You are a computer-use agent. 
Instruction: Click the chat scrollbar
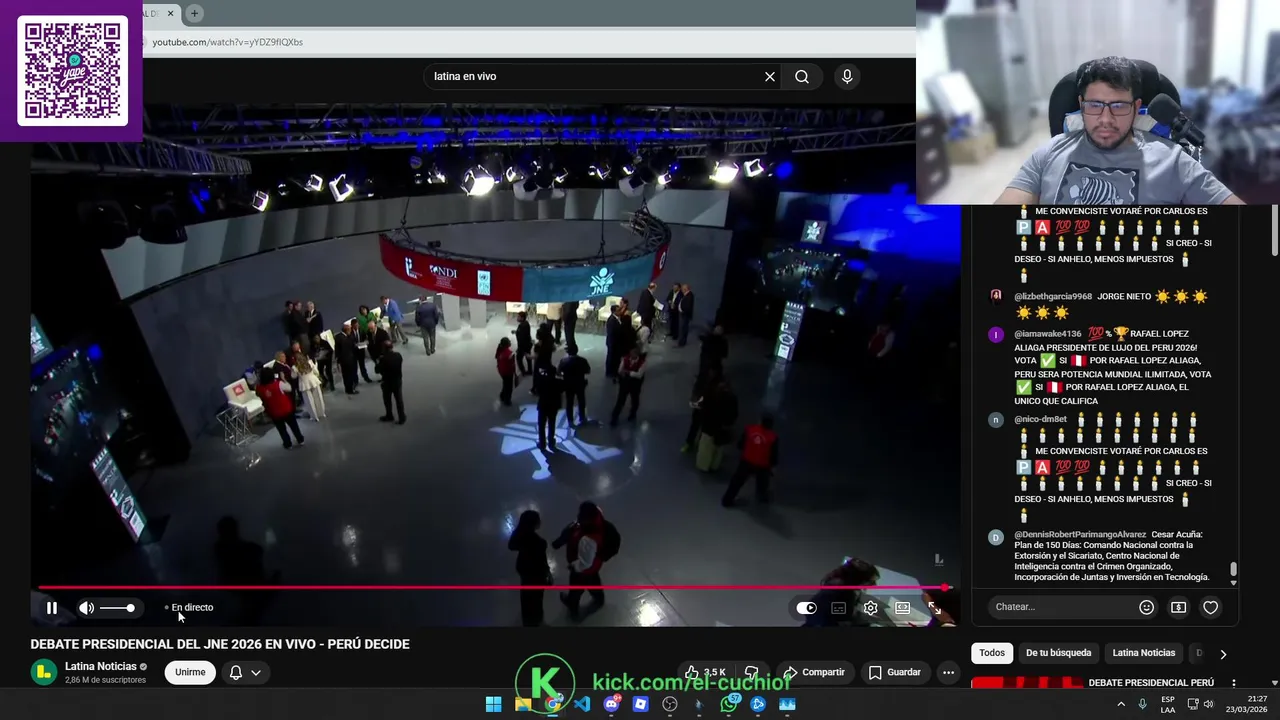[1234, 570]
